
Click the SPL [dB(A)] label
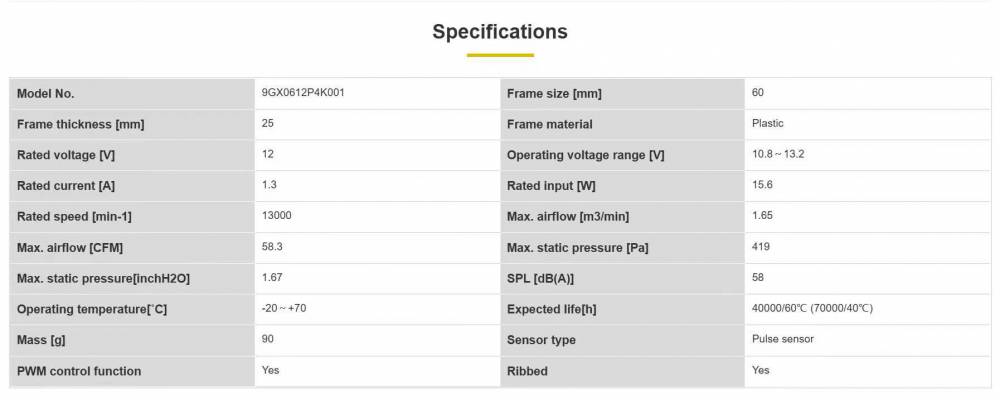541,279
